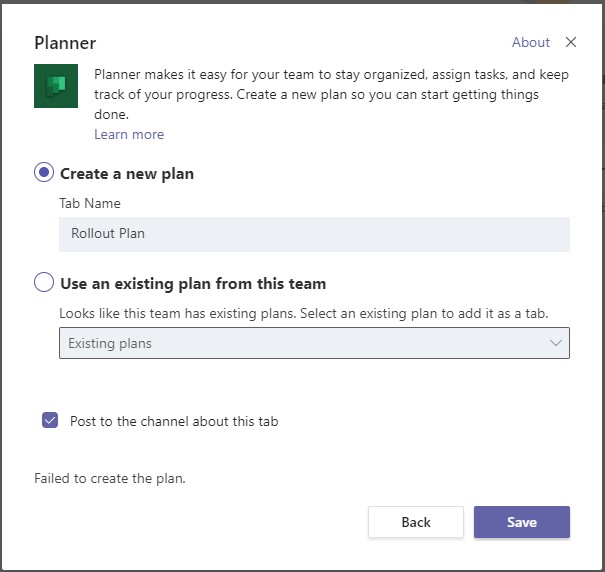Select the Create a new plan radio button
Viewport: 605px width, 572px height.
pos(44,173)
